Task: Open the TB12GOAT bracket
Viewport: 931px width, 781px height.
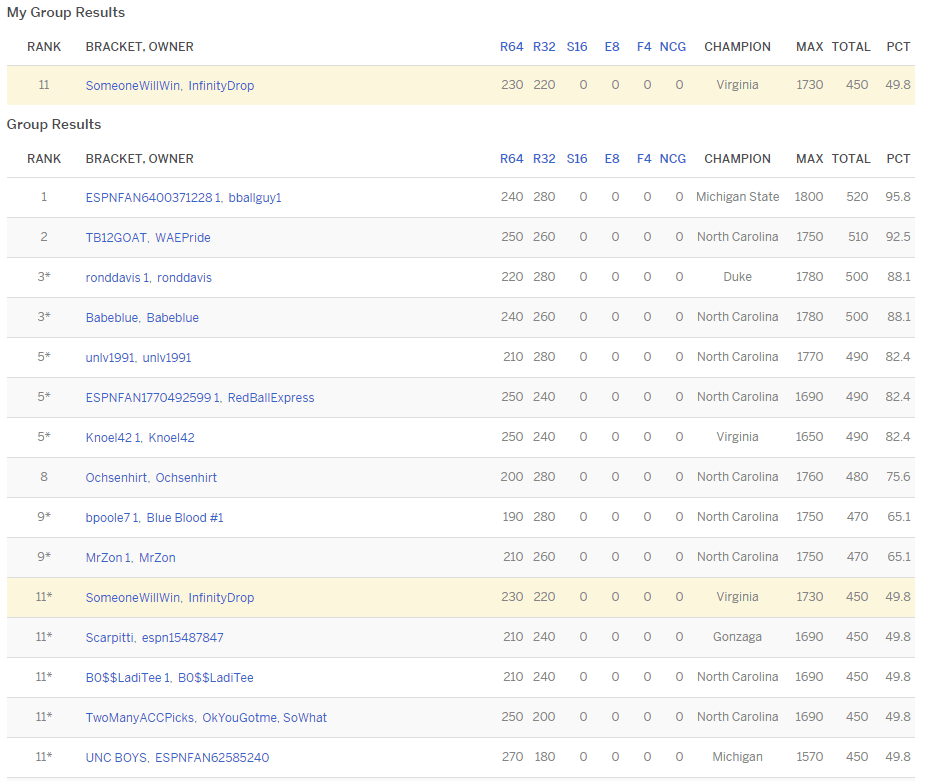Action: 116,238
